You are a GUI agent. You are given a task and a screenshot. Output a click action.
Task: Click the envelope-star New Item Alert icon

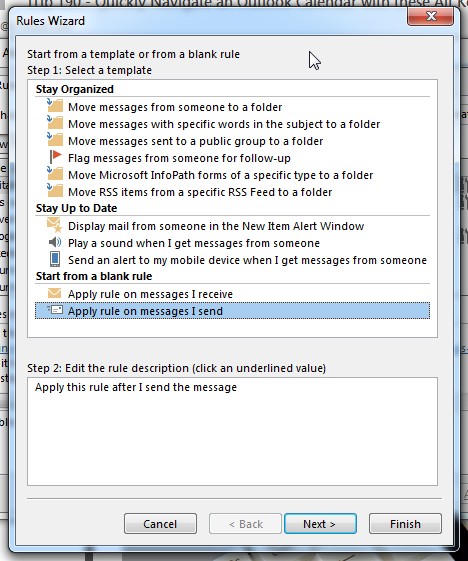coord(55,225)
